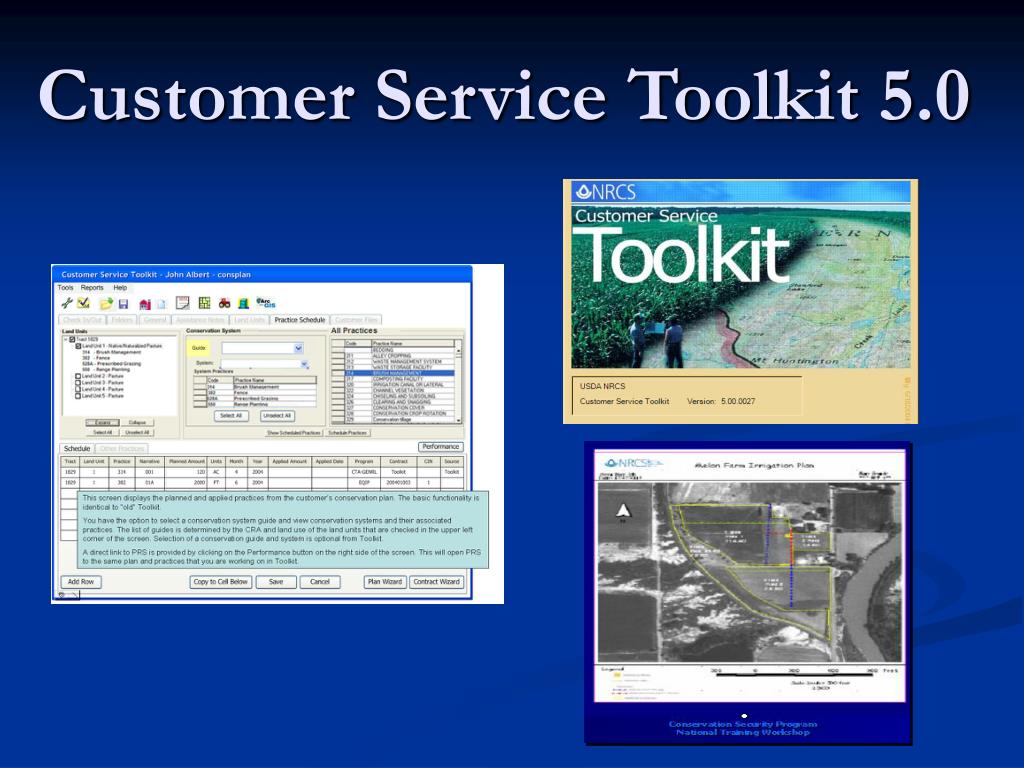Click the Schedule Practices button
Image resolution: width=1024 pixels, height=768 pixels.
coord(347,433)
